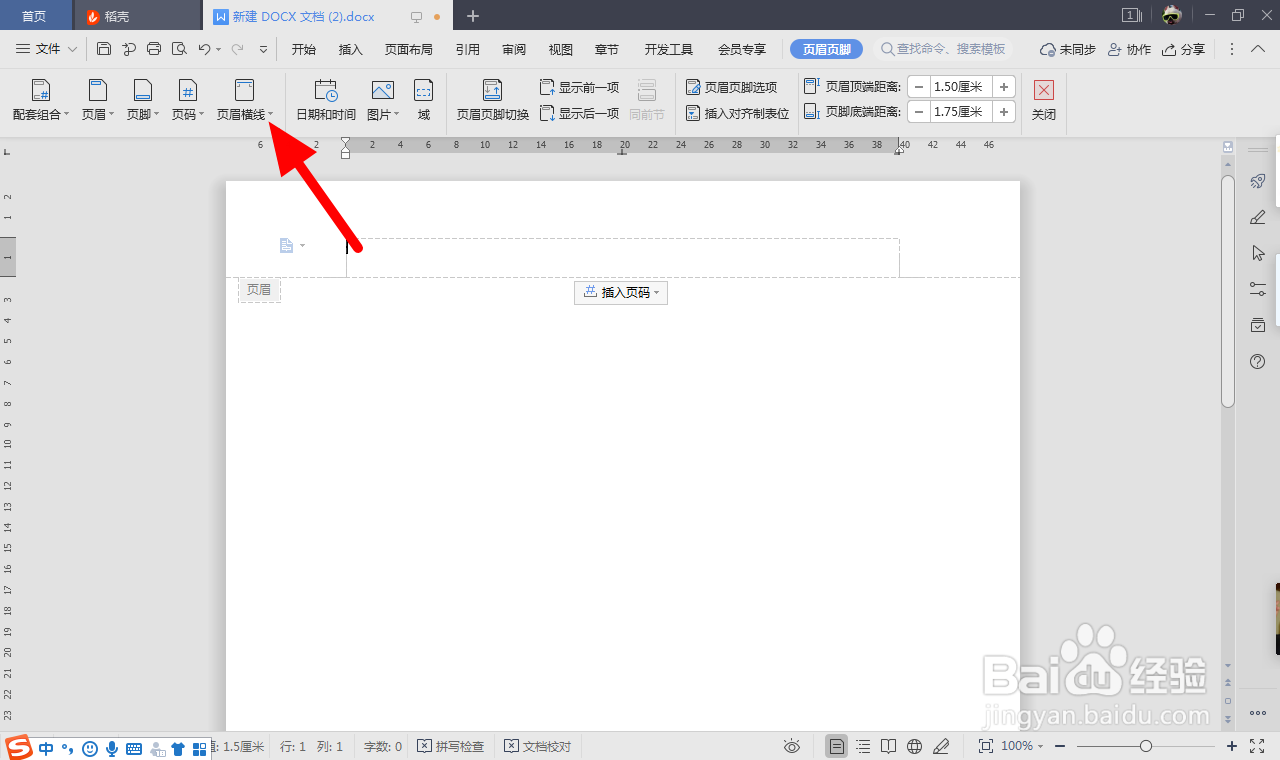The width and height of the screenshot is (1280, 760).
Task: Show previous item with 显示前一项
Action: [580, 87]
